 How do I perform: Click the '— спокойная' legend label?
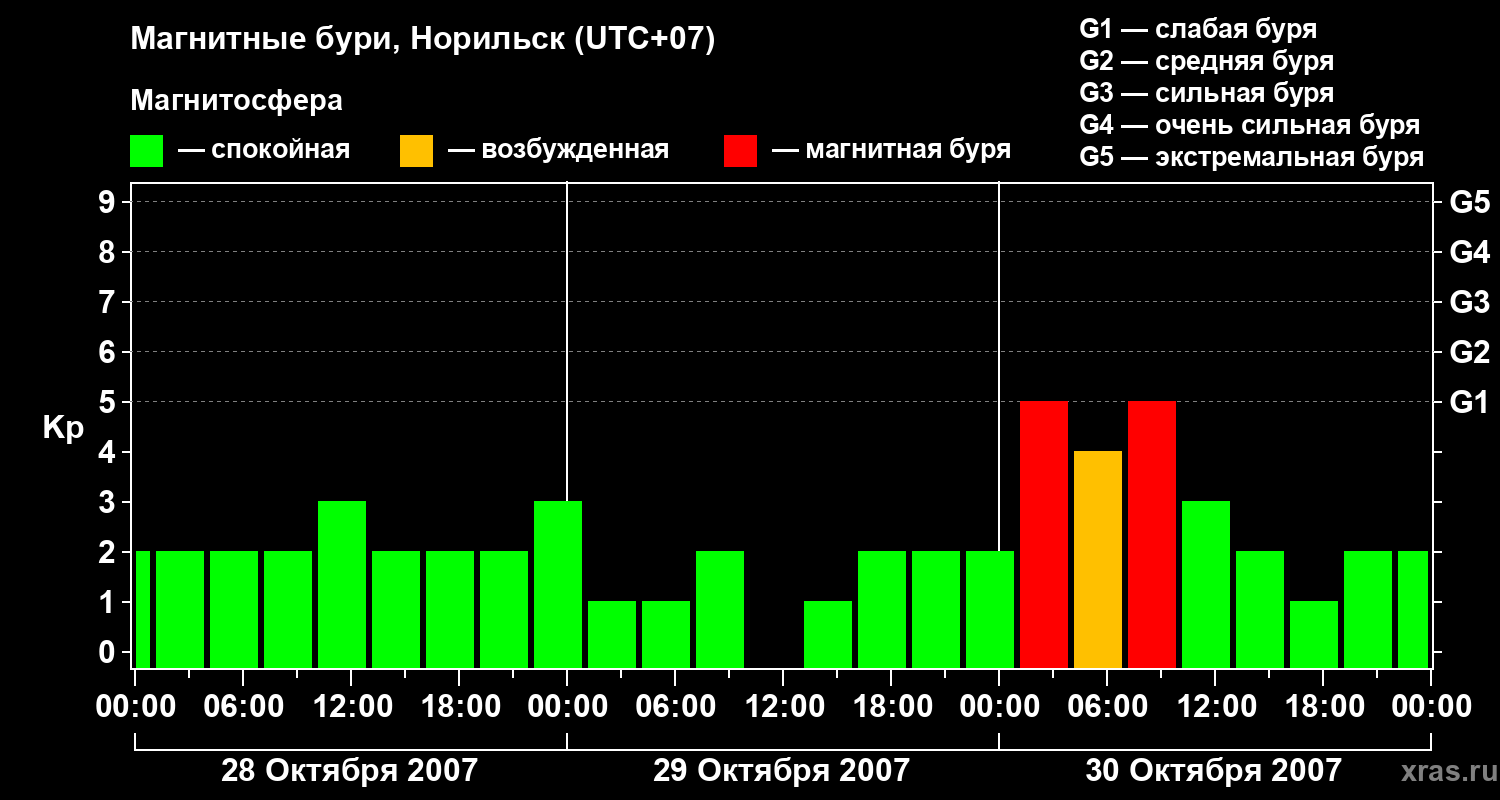tap(264, 150)
